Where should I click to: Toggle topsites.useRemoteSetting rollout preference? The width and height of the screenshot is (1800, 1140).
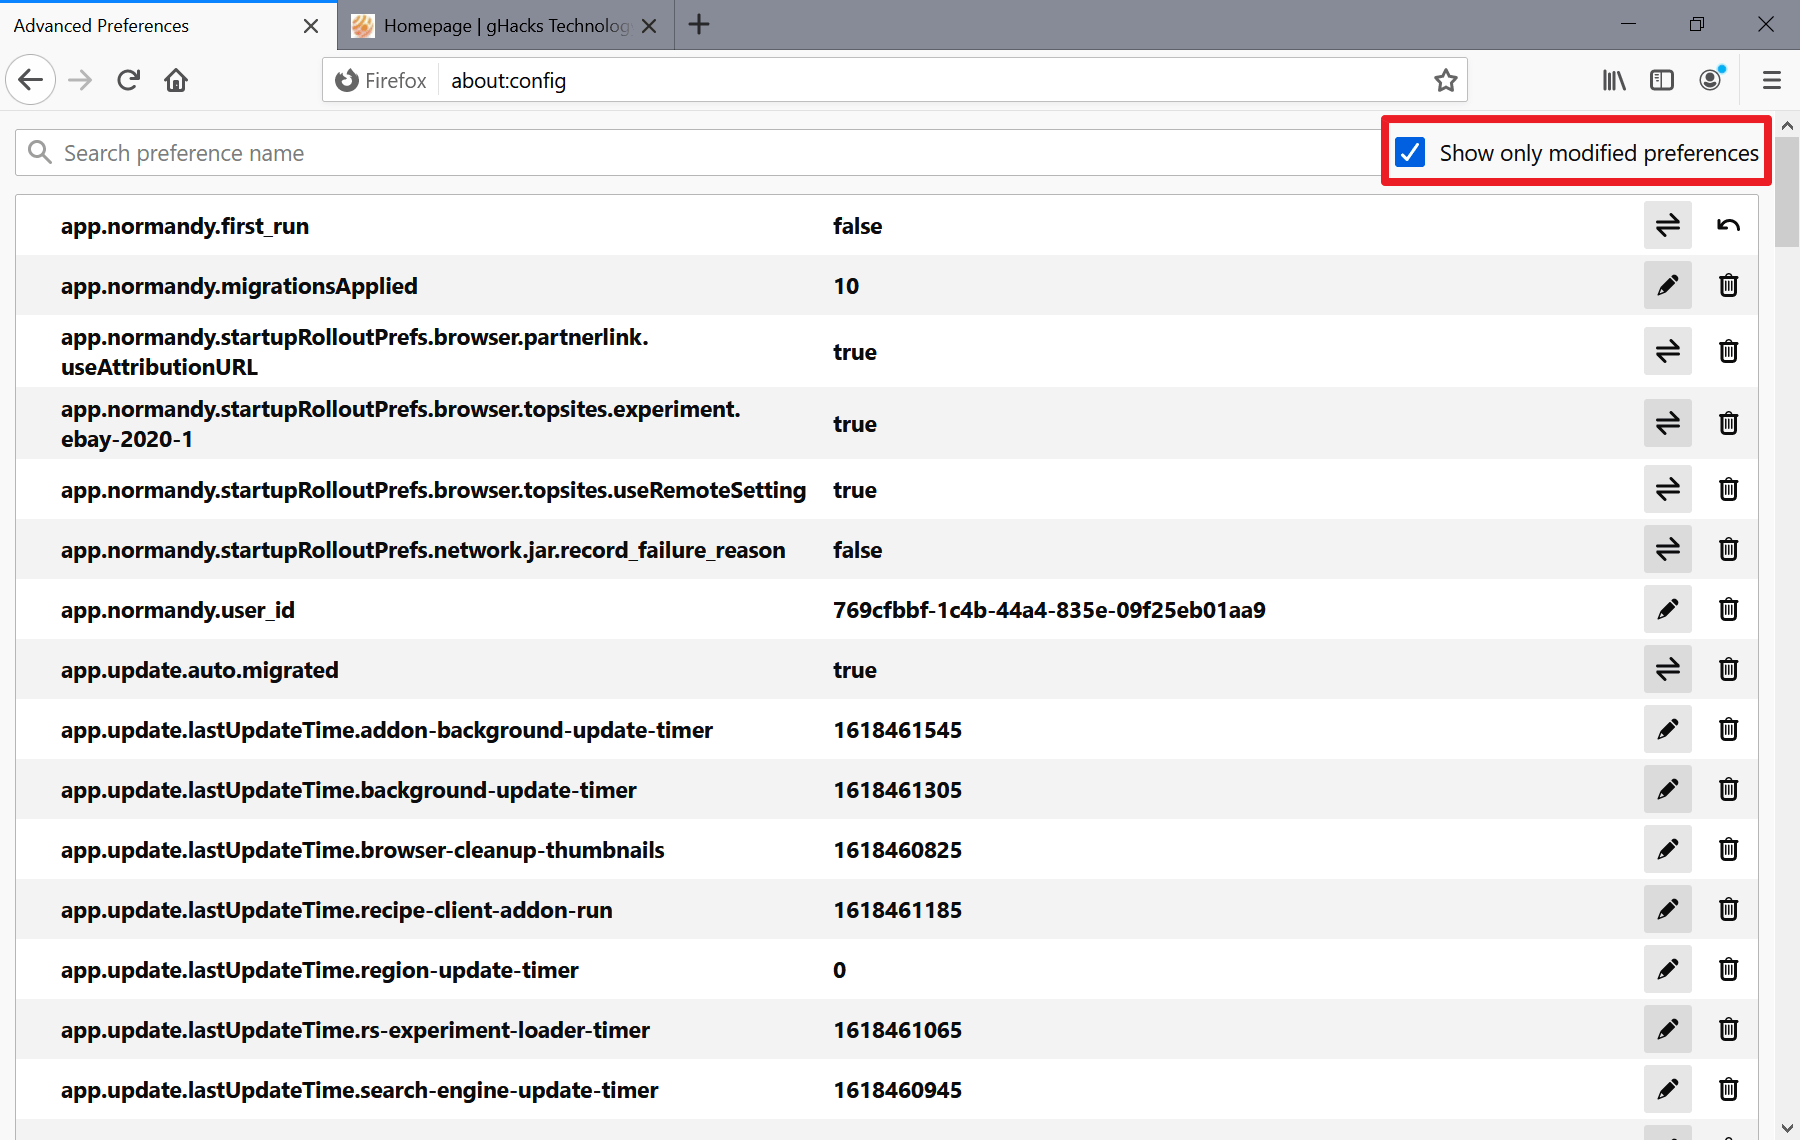[x=1667, y=490]
